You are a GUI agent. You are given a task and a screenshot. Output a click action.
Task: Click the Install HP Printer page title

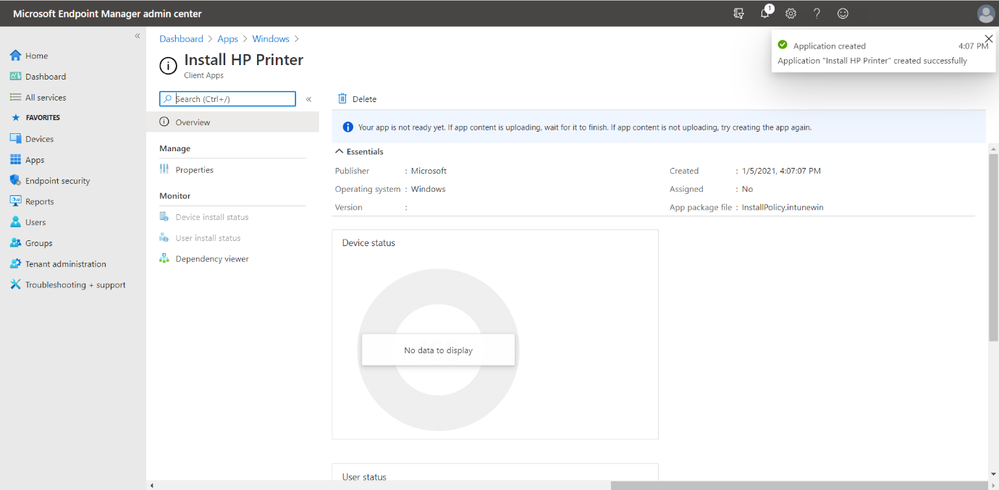pos(243,60)
